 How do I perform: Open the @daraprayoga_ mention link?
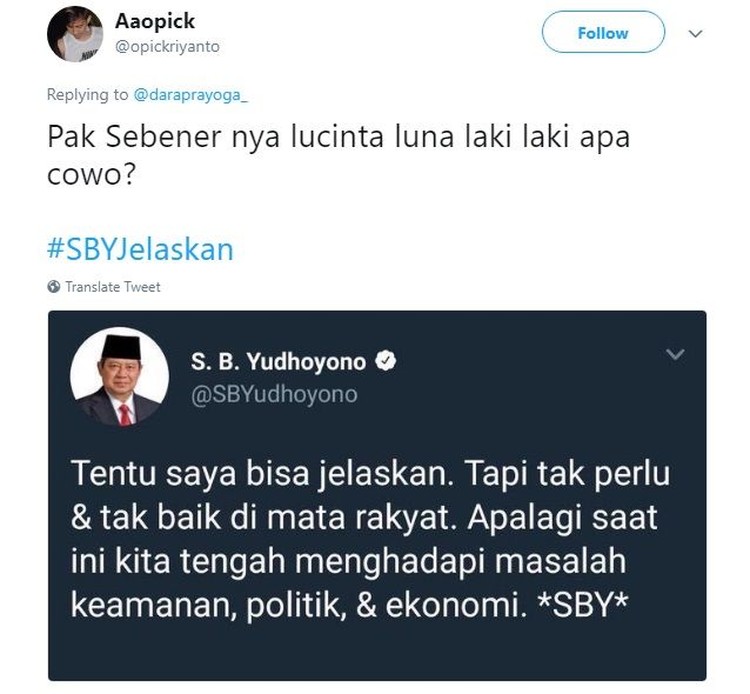click(x=190, y=95)
